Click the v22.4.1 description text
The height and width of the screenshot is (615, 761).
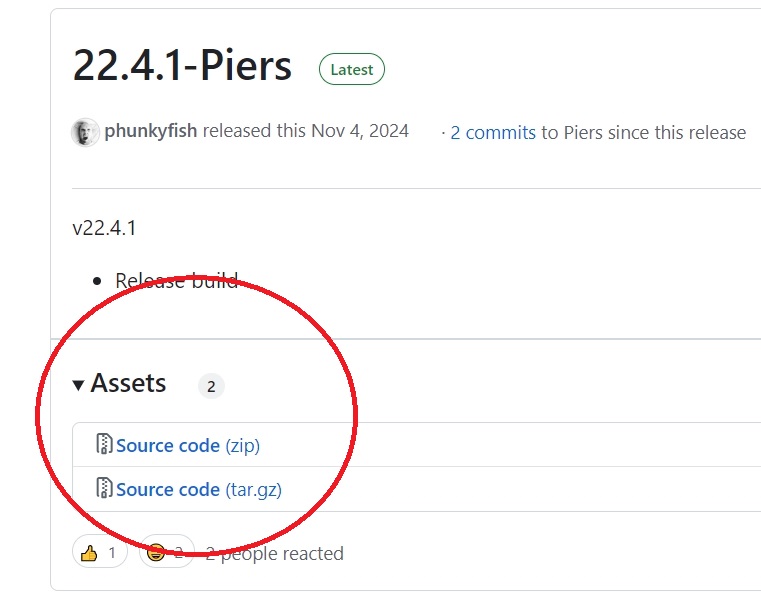(104, 228)
